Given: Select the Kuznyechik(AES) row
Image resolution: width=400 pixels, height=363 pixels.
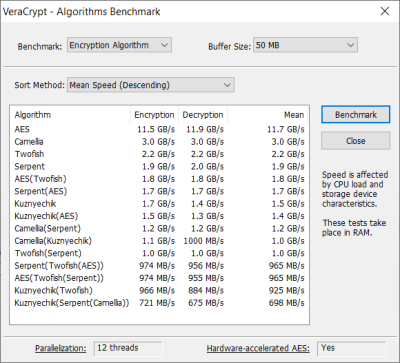Looking at the screenshot, I should tap(159, 216).
